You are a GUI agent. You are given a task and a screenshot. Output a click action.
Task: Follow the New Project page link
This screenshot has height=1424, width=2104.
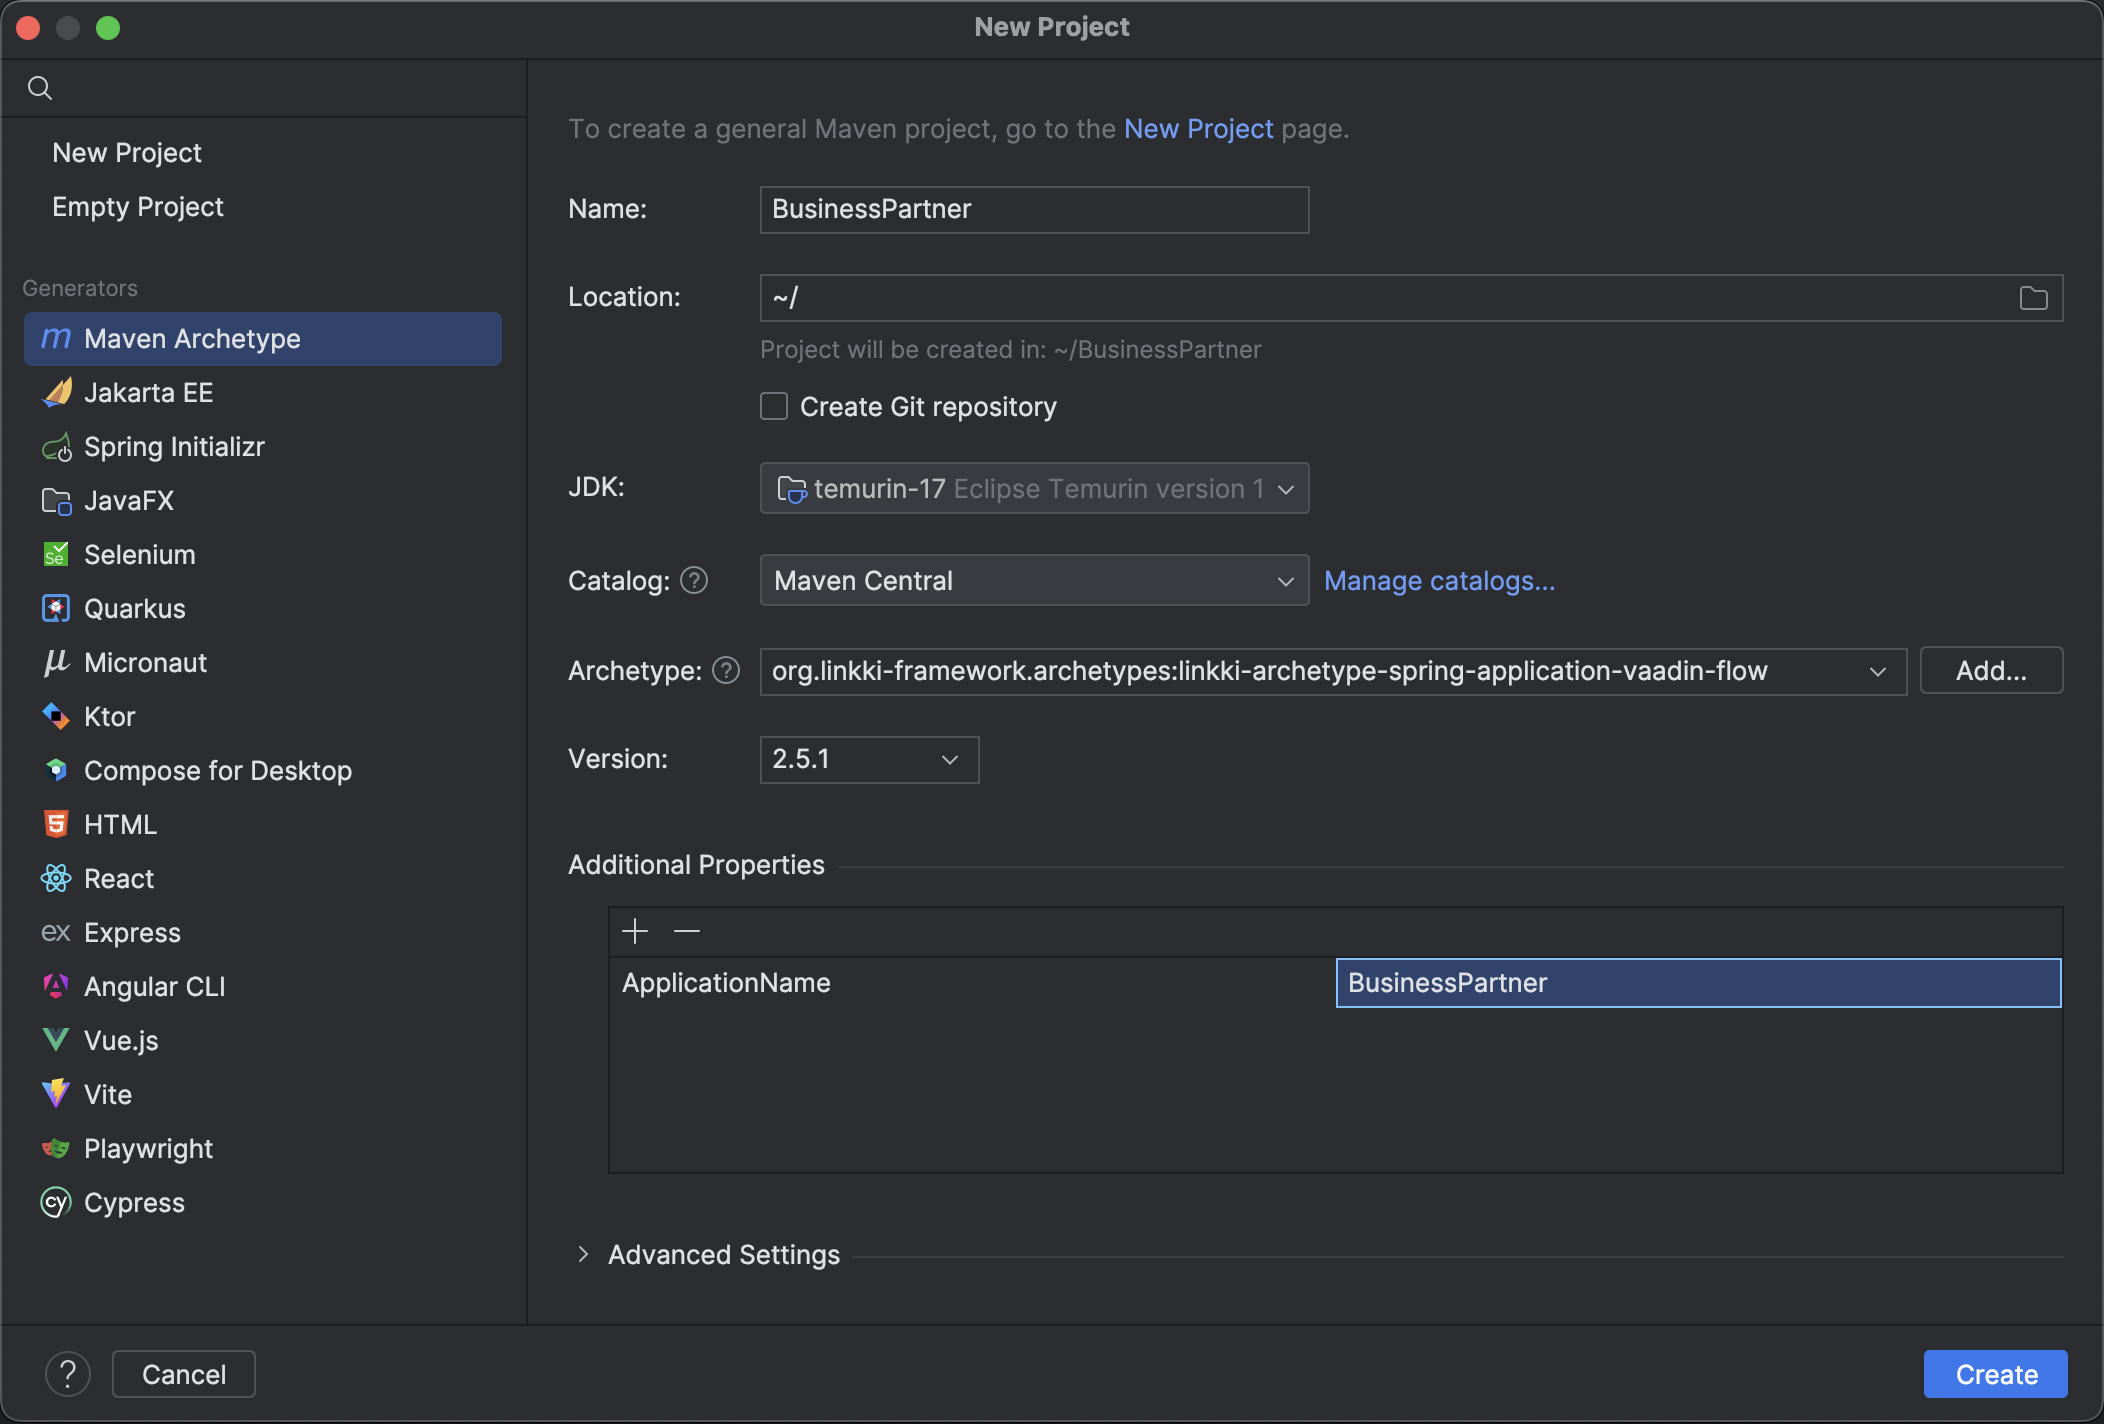pyautogui.click(x=1198, y=129)
